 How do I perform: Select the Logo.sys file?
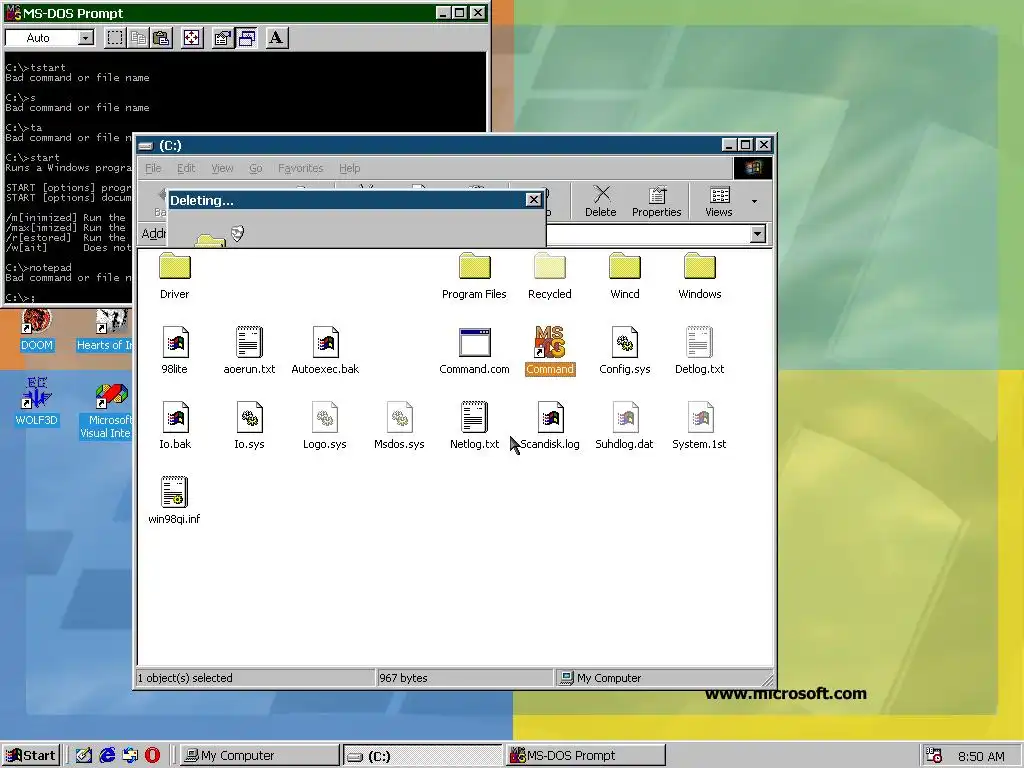(325, 426)
